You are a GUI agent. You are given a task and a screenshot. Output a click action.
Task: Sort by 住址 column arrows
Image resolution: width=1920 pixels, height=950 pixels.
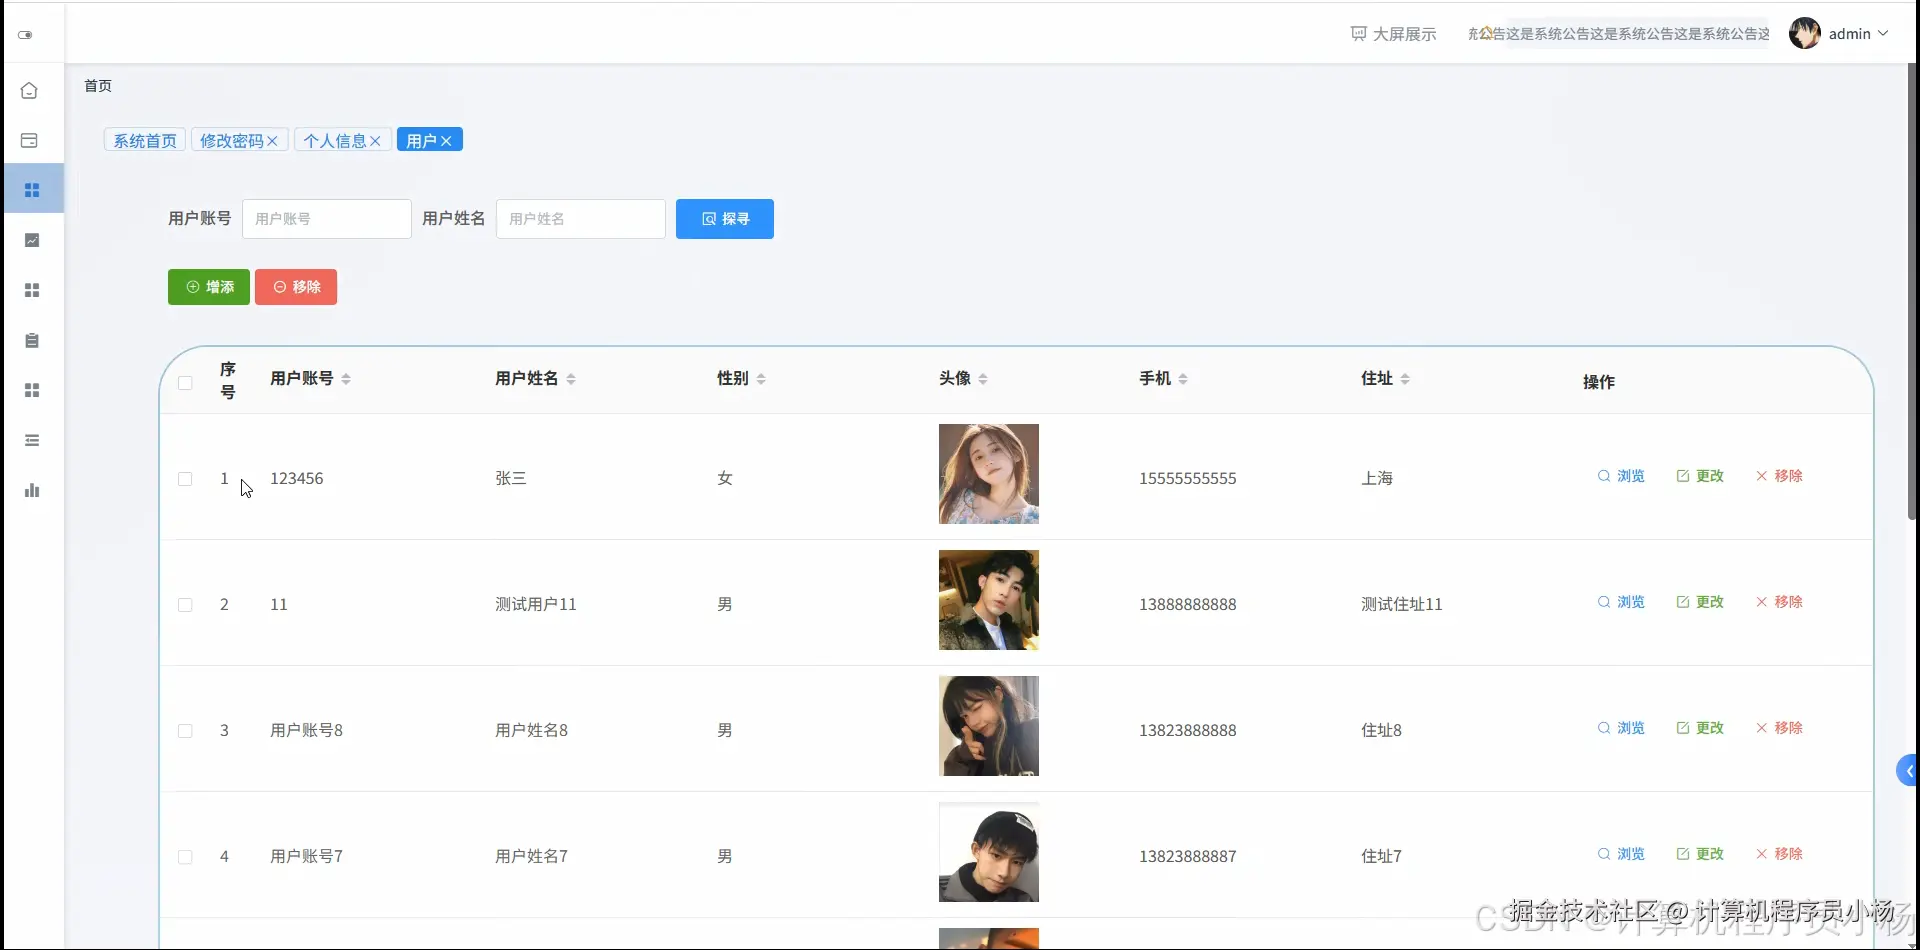point(1405,379)
